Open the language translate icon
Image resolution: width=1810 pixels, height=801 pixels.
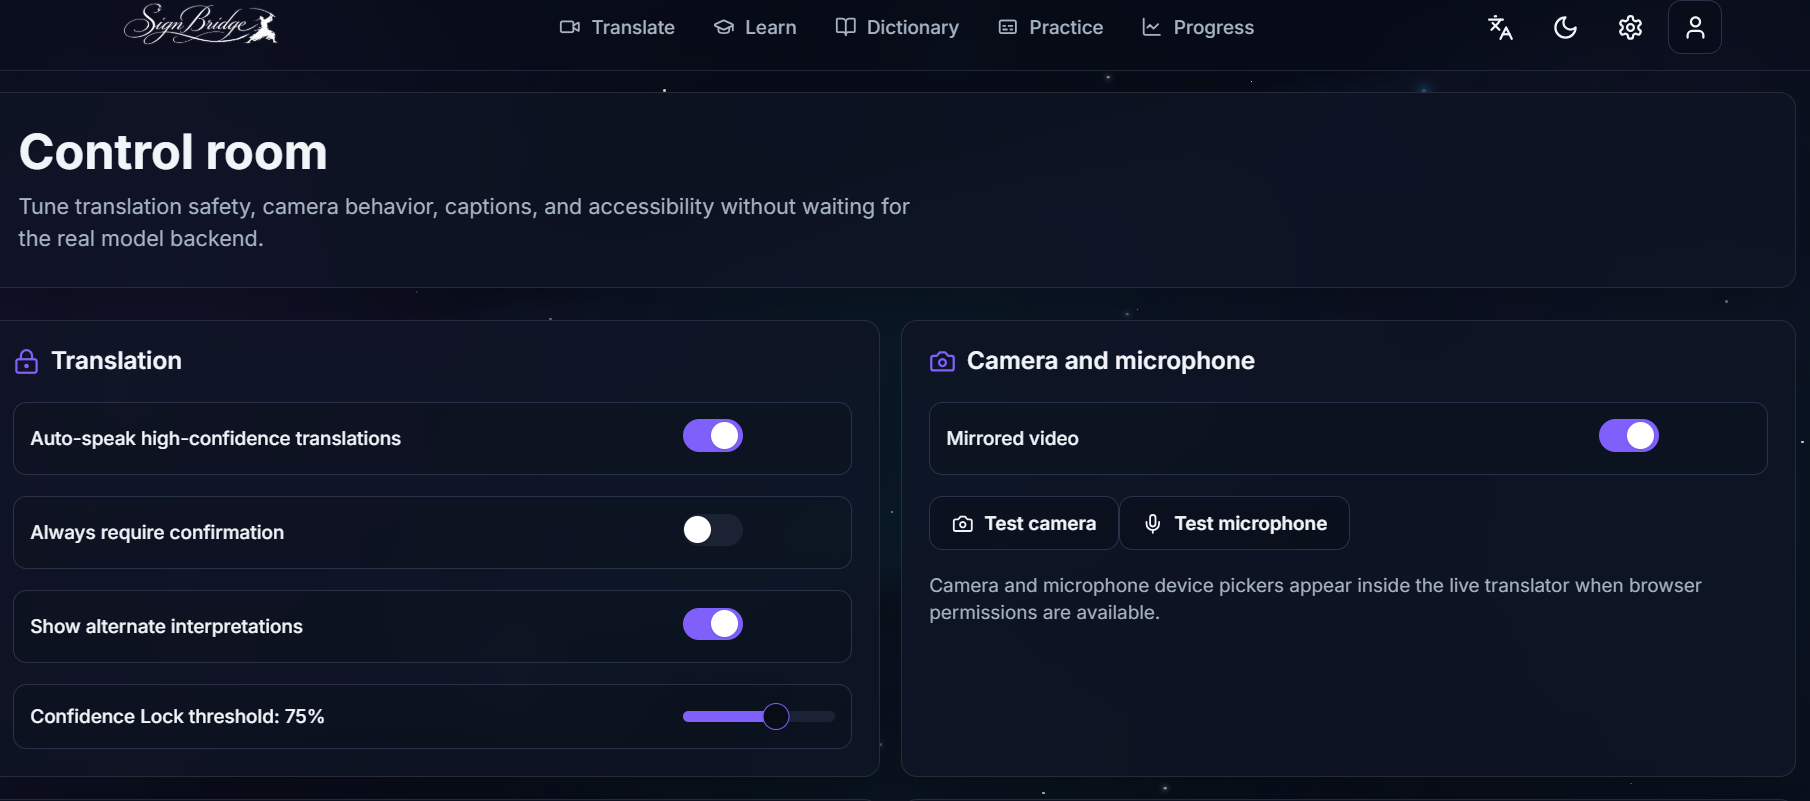click(x=1500, y=27)
